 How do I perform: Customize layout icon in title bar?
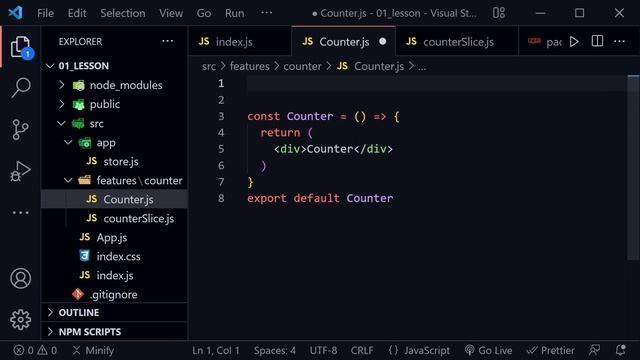499,13
